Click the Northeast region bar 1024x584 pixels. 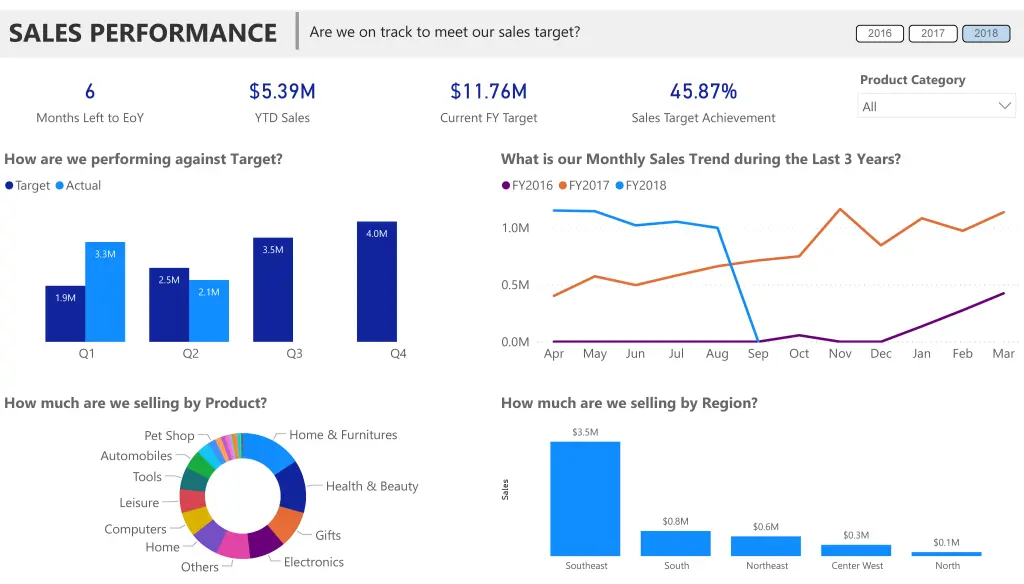point(766,546)
